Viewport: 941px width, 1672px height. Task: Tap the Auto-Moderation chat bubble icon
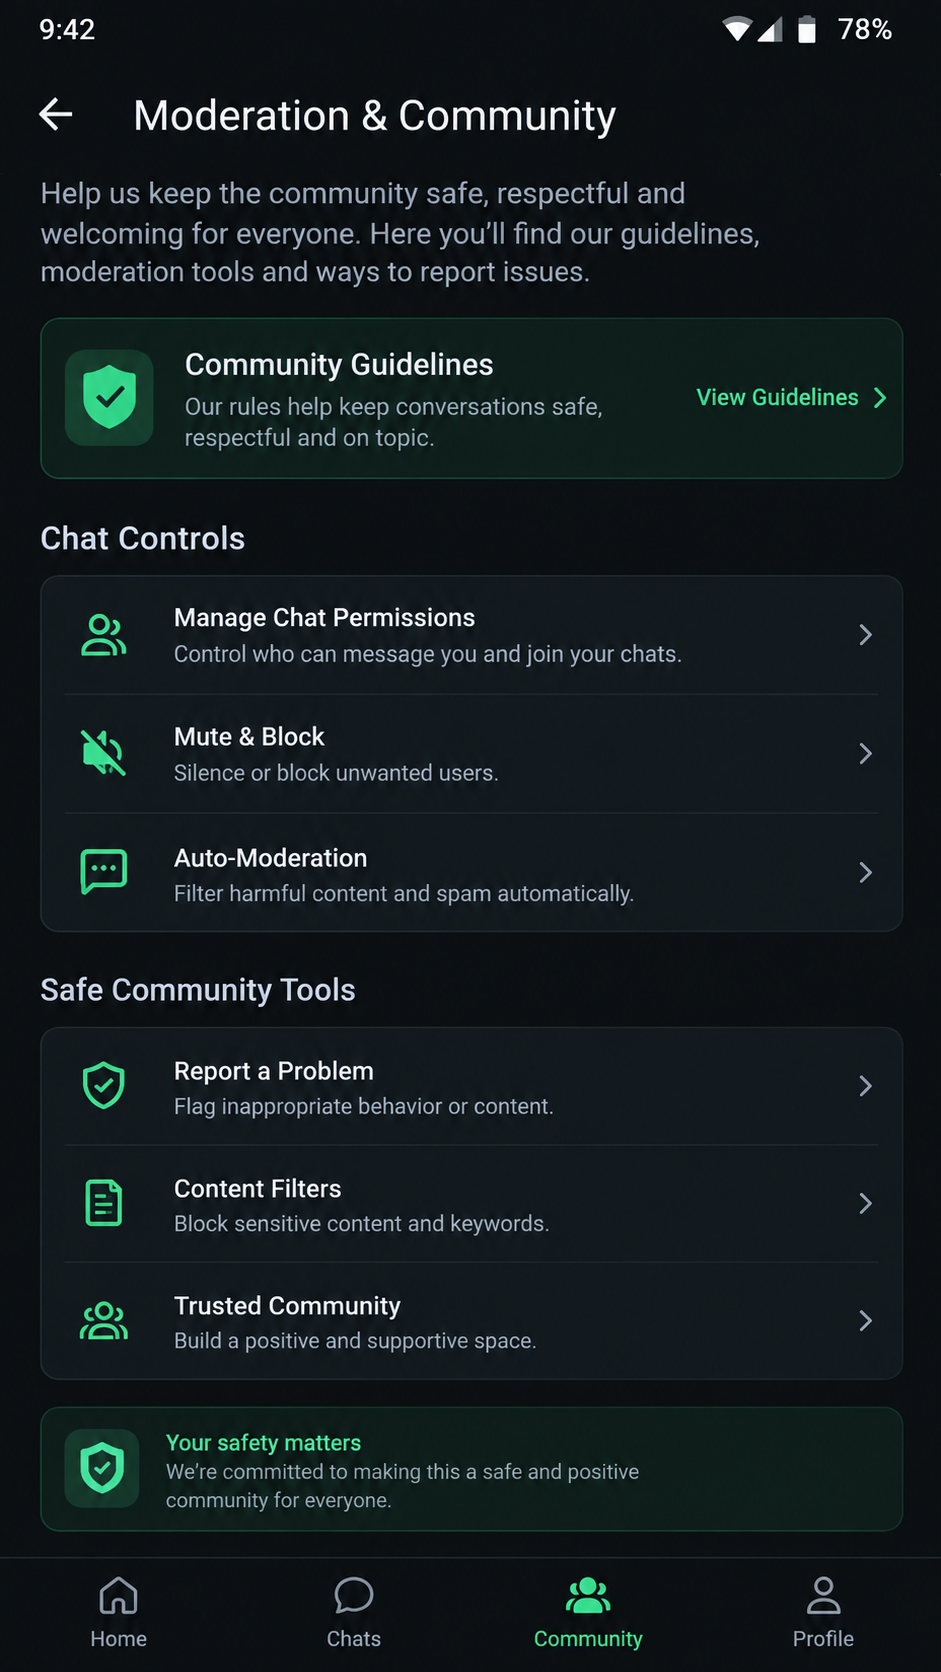point(104,872)
